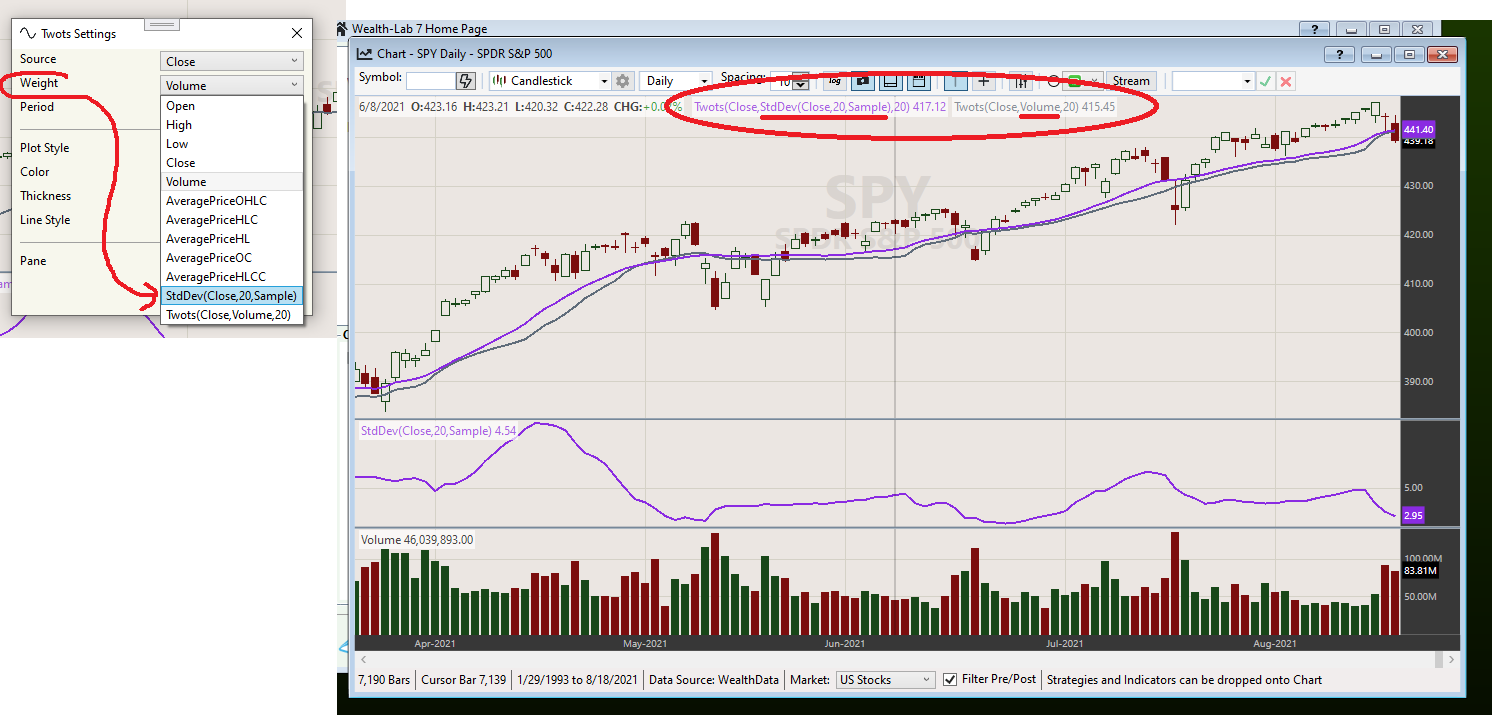Select Twots(Close,Volume,20) in the list
Image resolution: width=1492 pixels, height=715 pixels.
pos(231,315)
